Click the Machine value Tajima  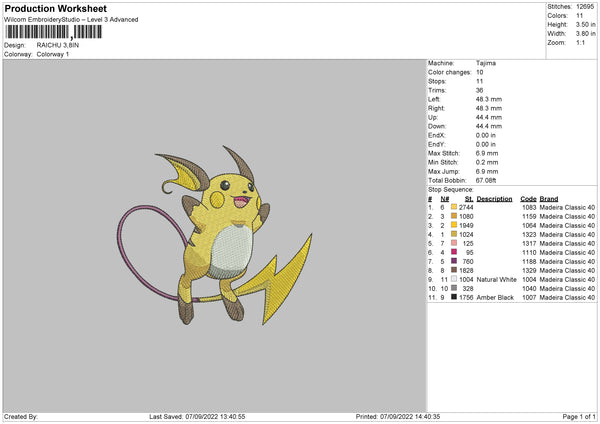[486, 63]
